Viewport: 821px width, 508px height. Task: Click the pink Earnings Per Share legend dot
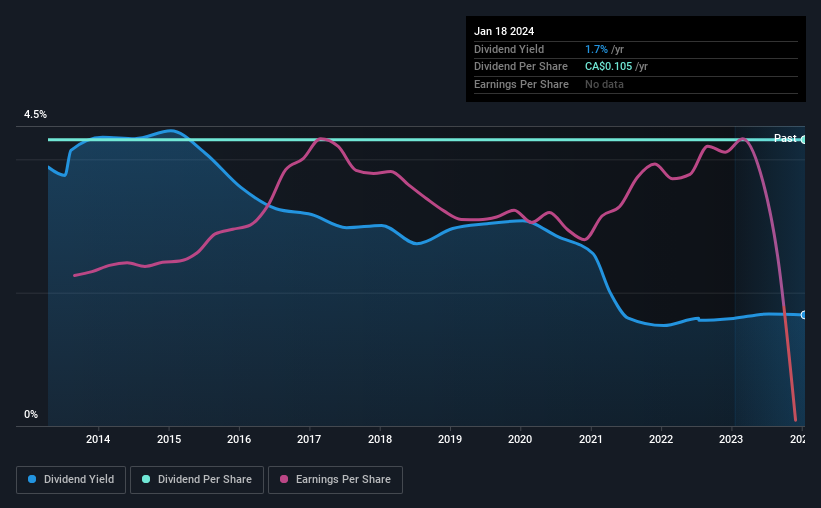[x=284, y=479]
